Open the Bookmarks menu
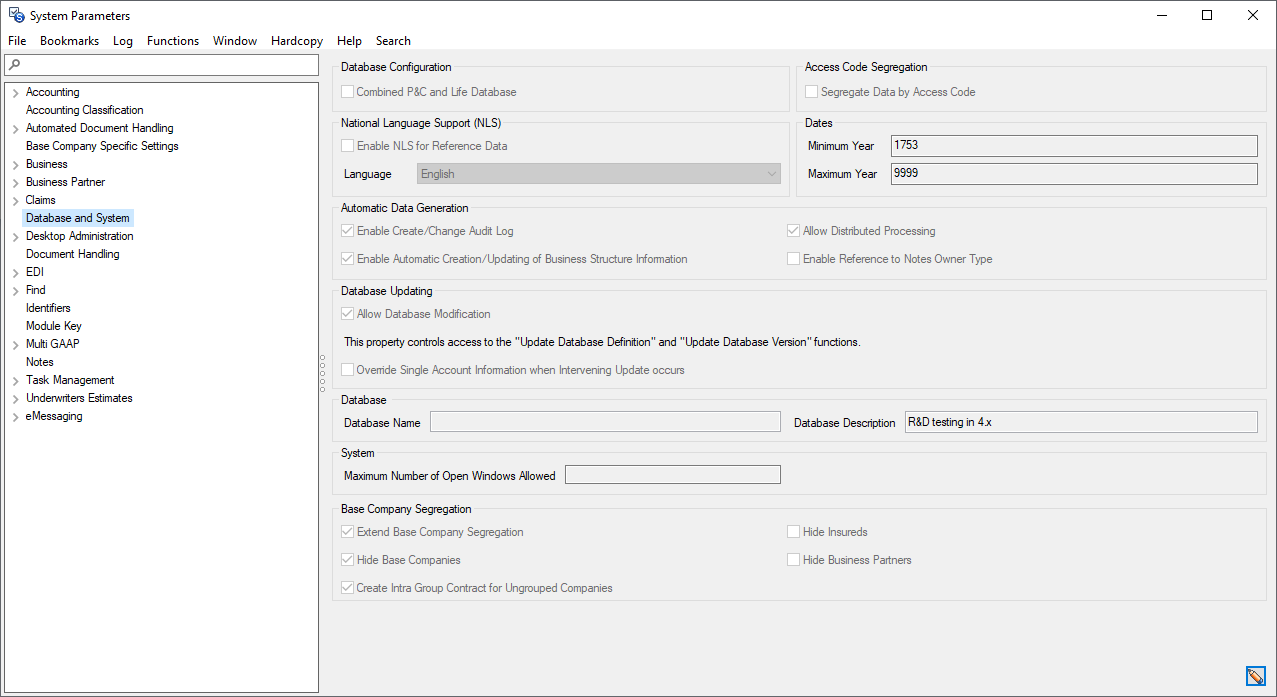1277x697 pixels. click(69, 41)
